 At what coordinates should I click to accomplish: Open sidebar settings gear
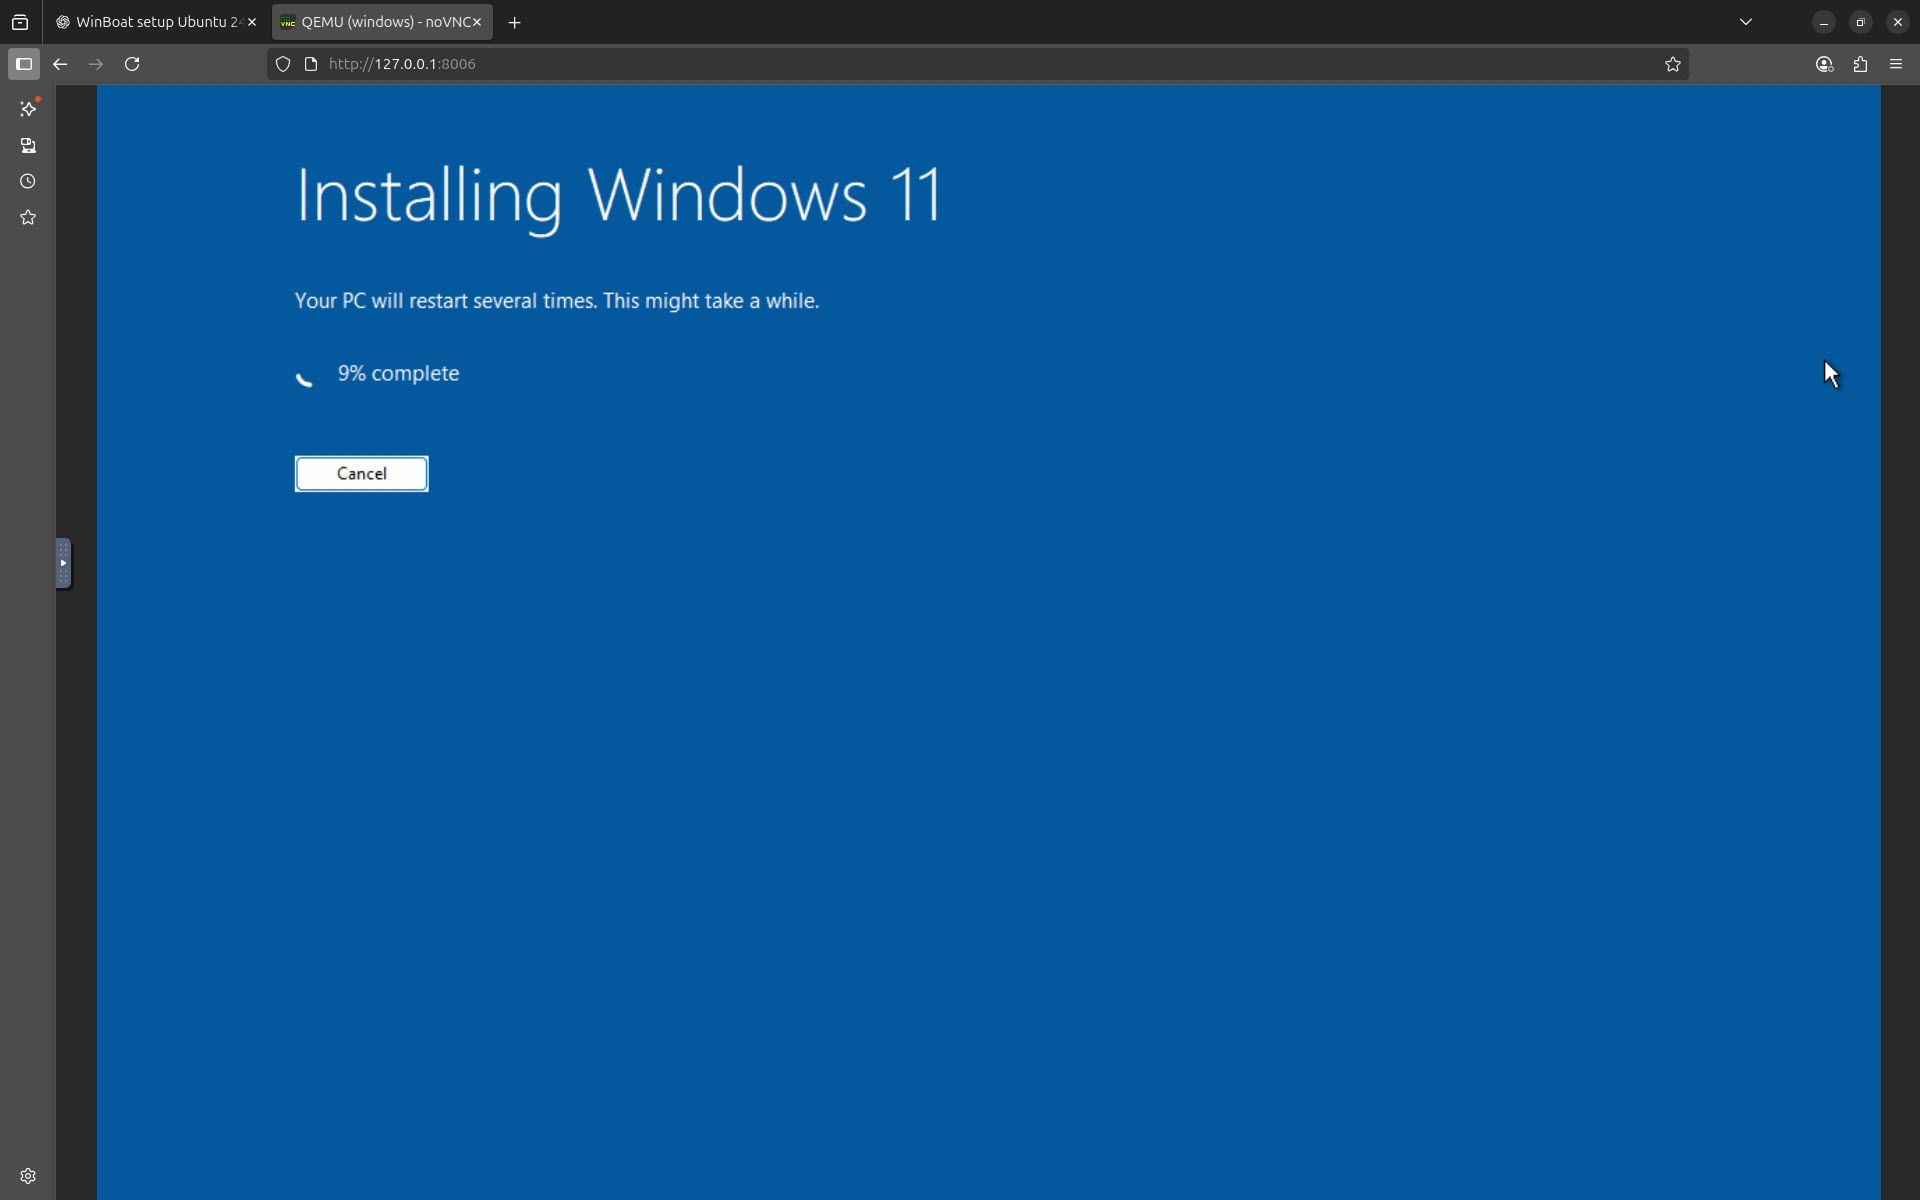[28, 1176]
